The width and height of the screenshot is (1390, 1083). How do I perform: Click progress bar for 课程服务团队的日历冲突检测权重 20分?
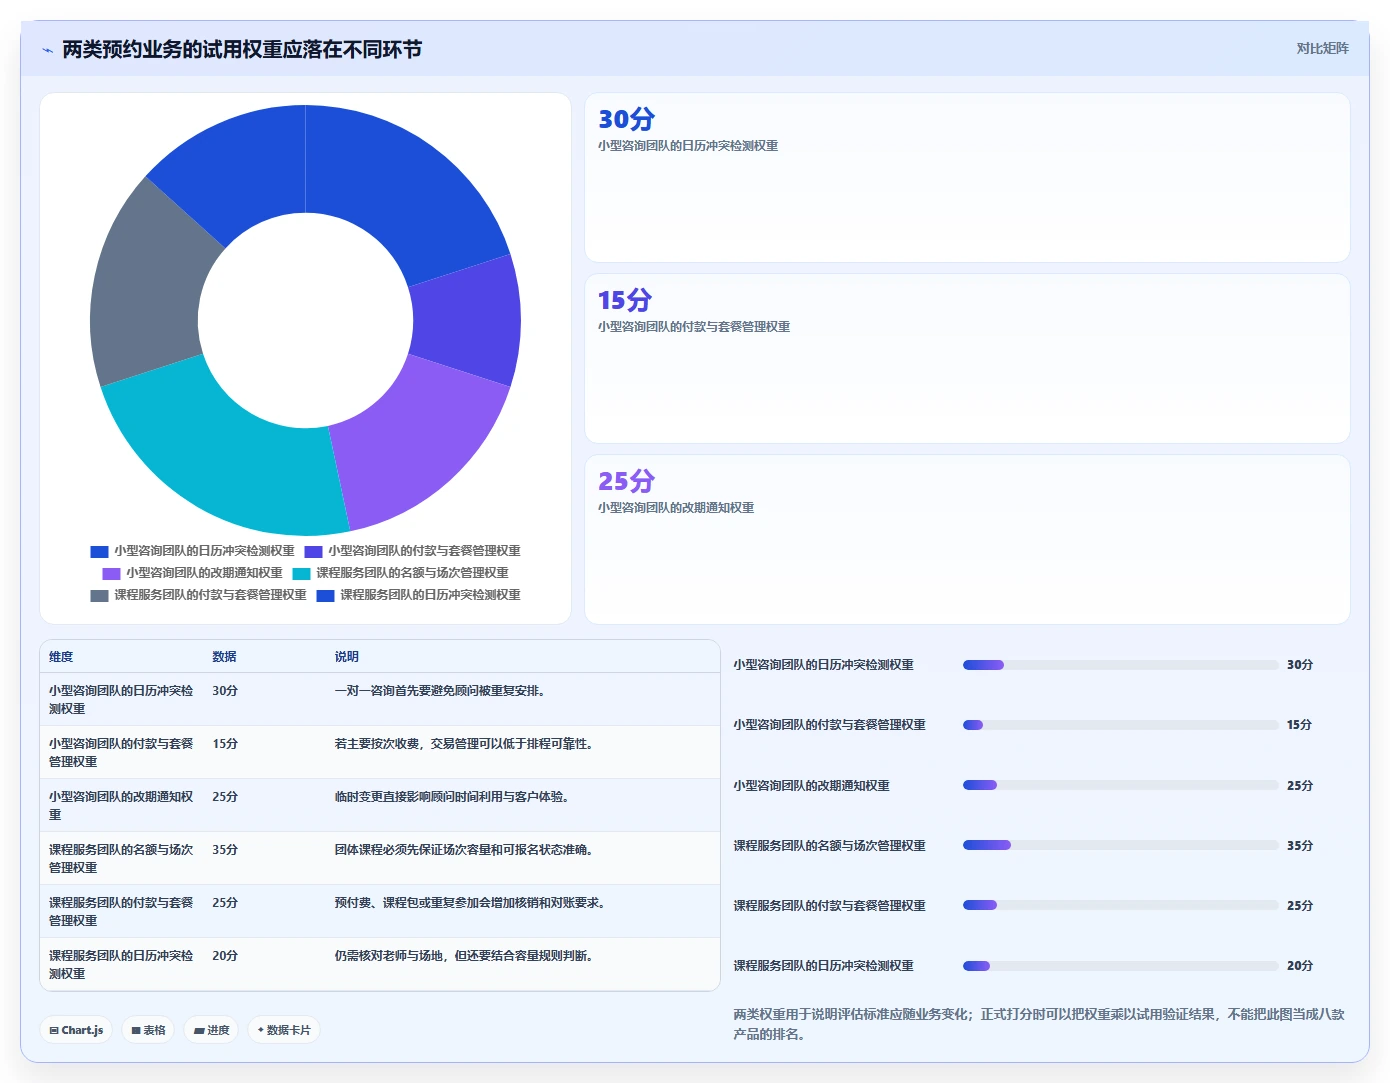point(1121,965)
